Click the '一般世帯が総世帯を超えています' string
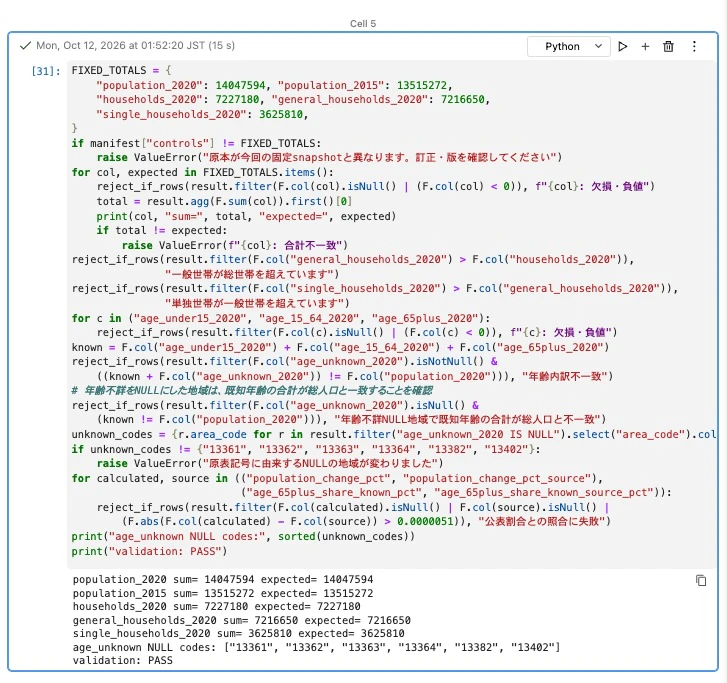 pos(249,274)
